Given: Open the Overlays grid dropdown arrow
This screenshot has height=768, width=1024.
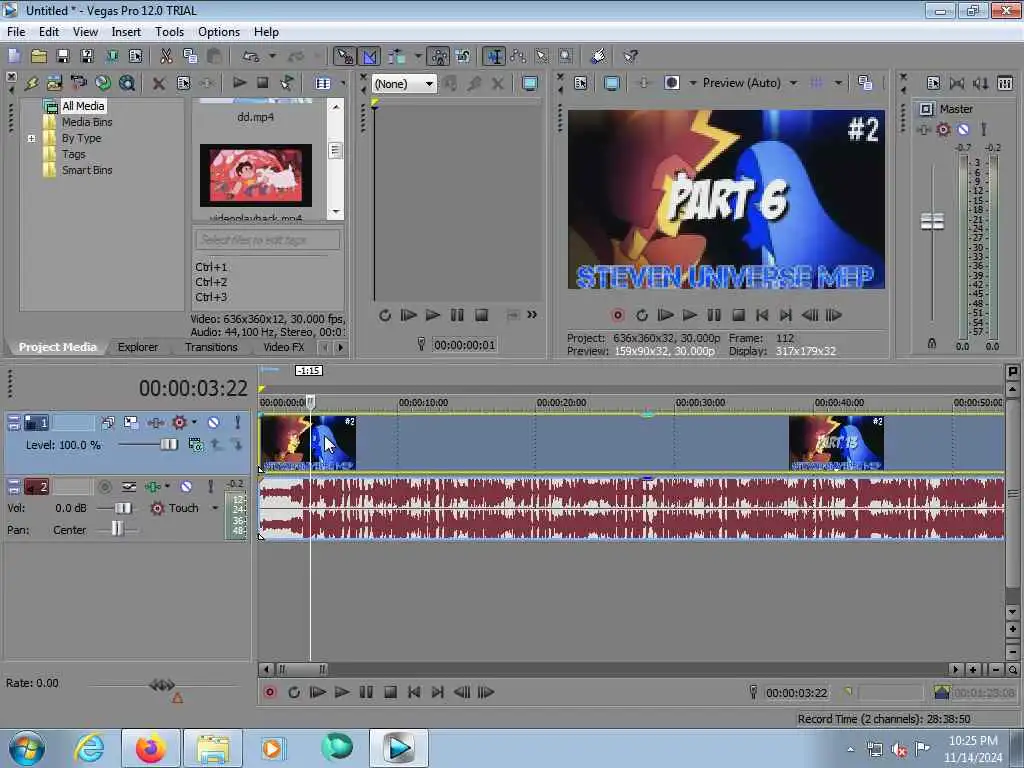Looking at the screenshot, I should click(838, 83).
